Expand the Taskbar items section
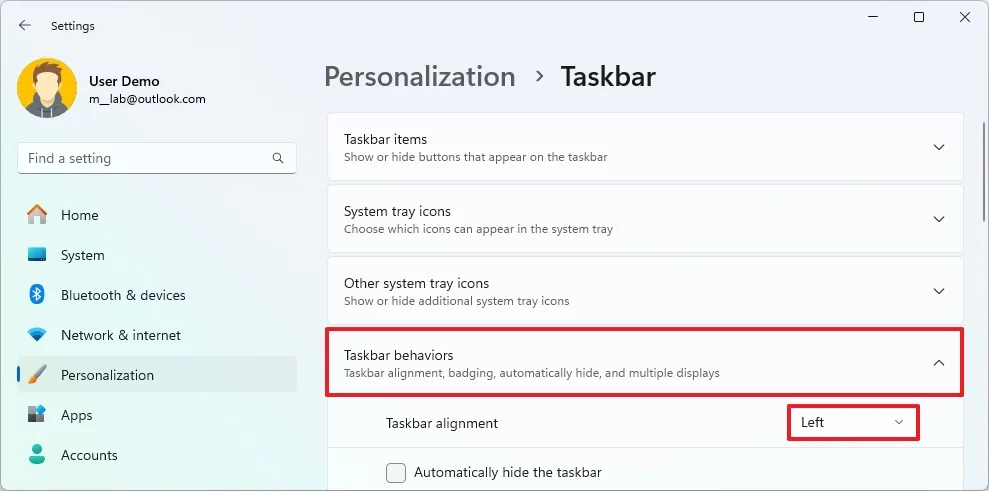The width and height of the screenshot is (989, 491). click(938, 147)
